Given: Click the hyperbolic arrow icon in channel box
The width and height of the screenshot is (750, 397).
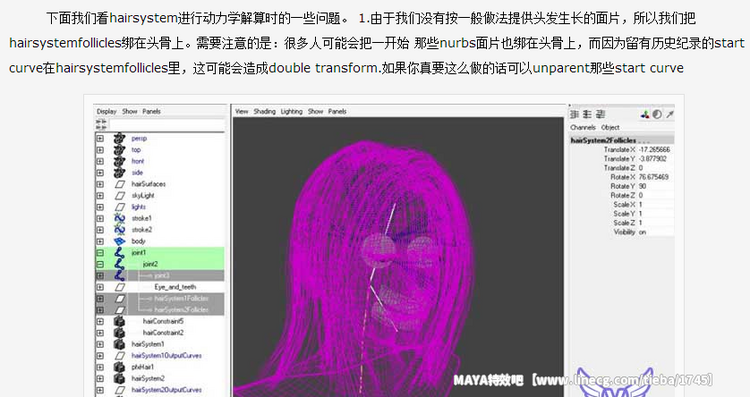Looking at the screenshot, I should point(670,114).
